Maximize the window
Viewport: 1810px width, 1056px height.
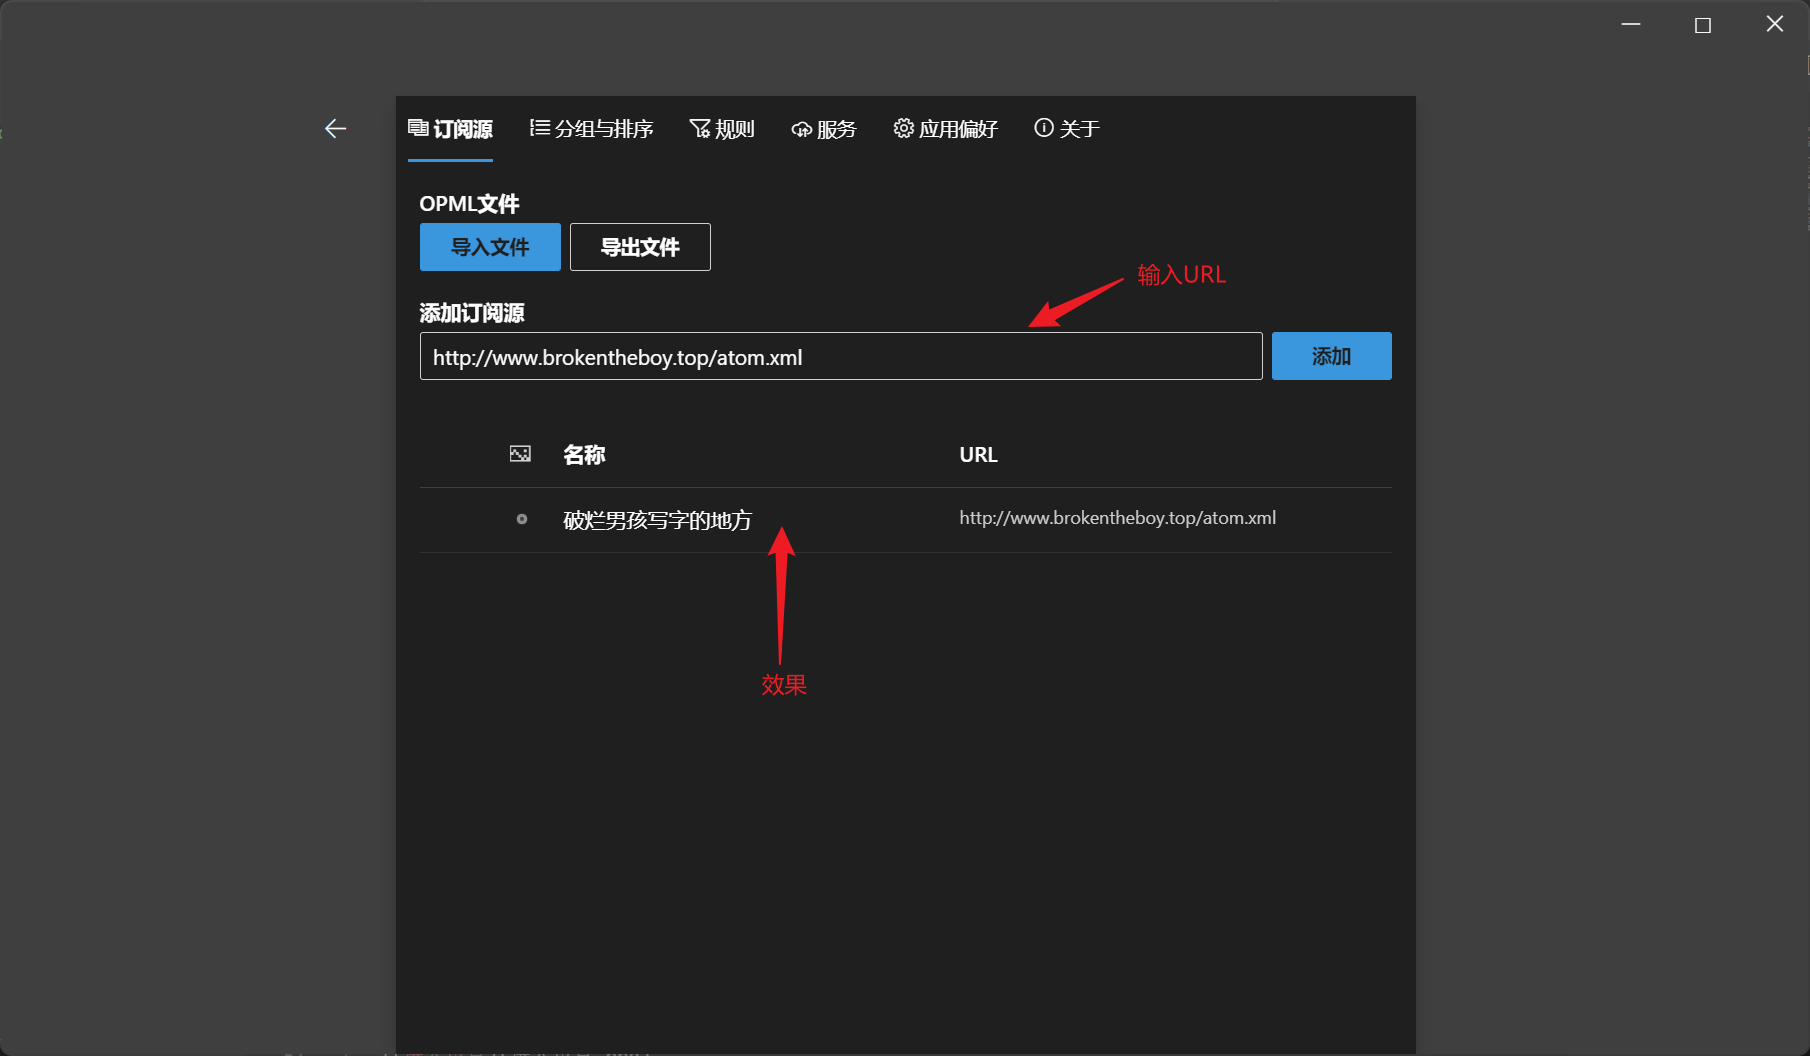[1703, 25]
